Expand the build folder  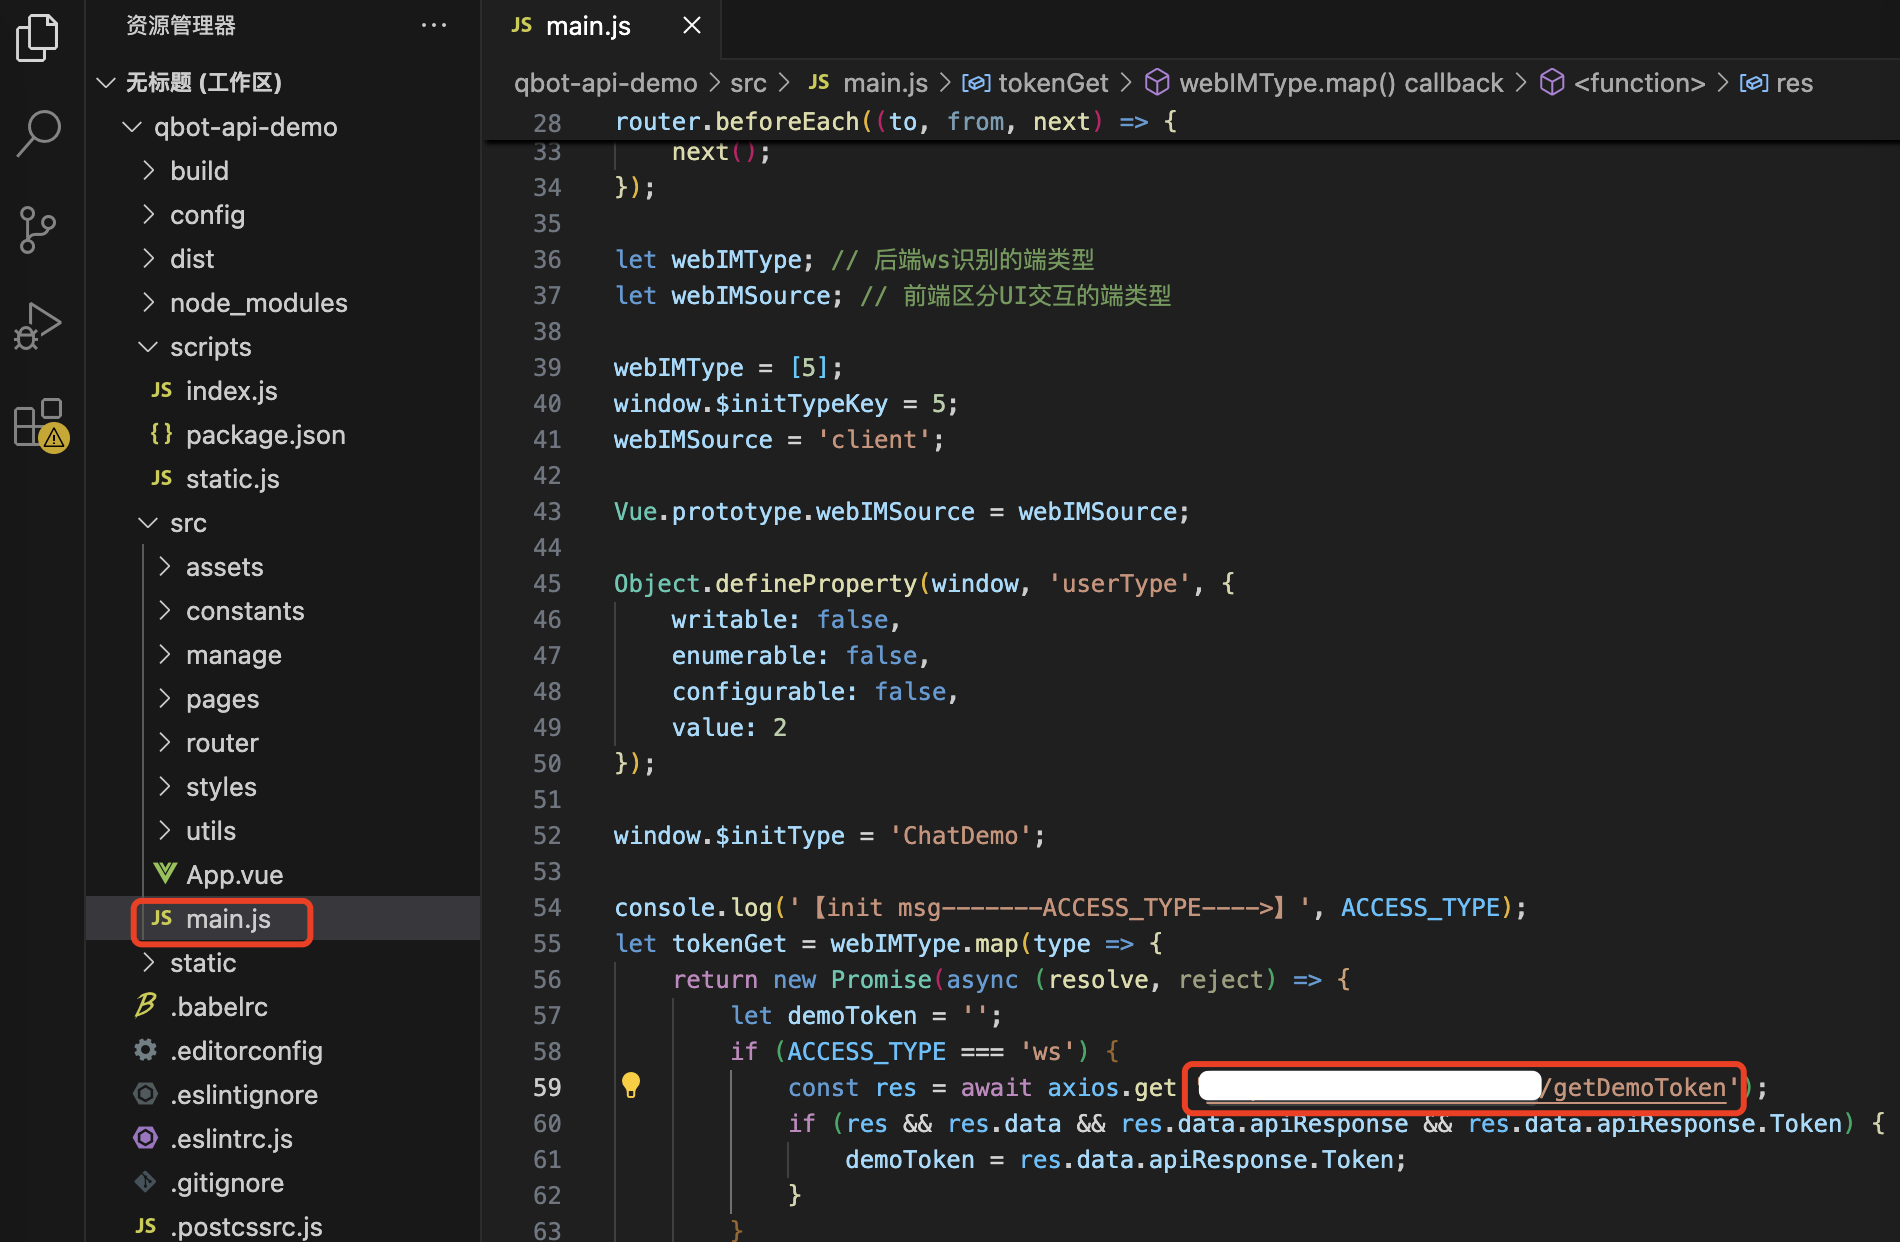coord(199,171)
